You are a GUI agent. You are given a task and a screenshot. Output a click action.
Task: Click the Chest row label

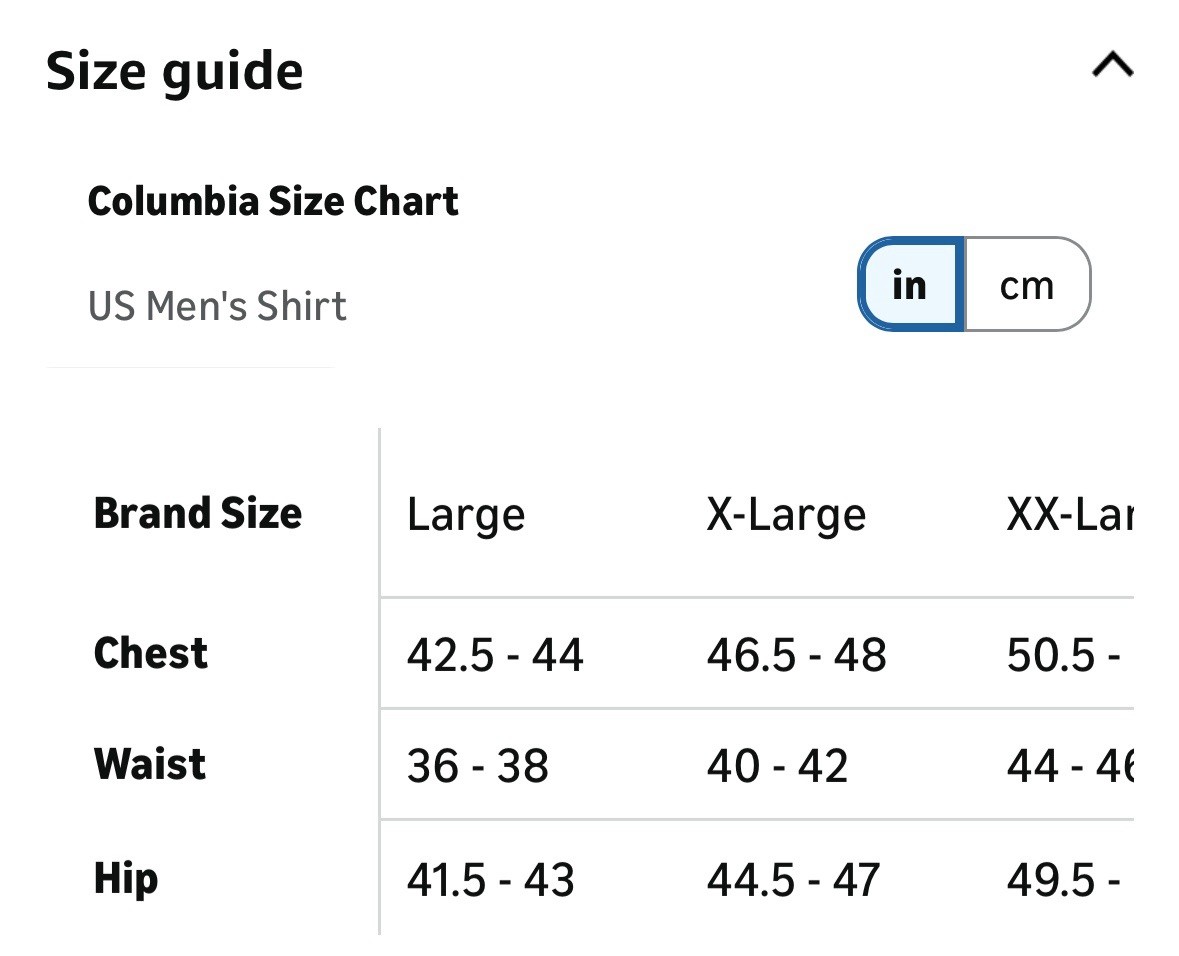[151, 654]
